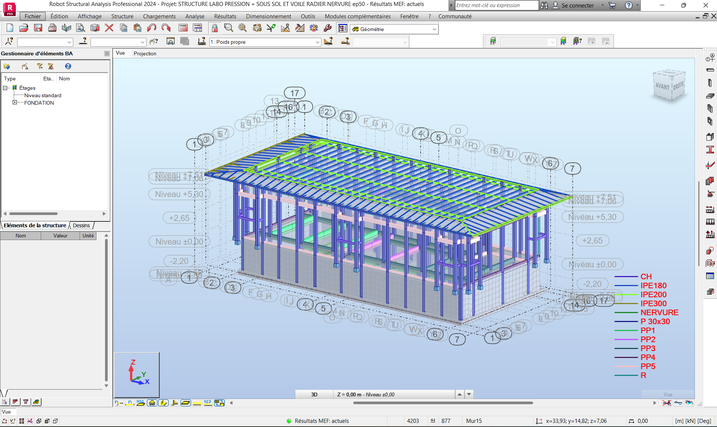
Task: Open the Chargements menu
Action: tap(158, 17)
